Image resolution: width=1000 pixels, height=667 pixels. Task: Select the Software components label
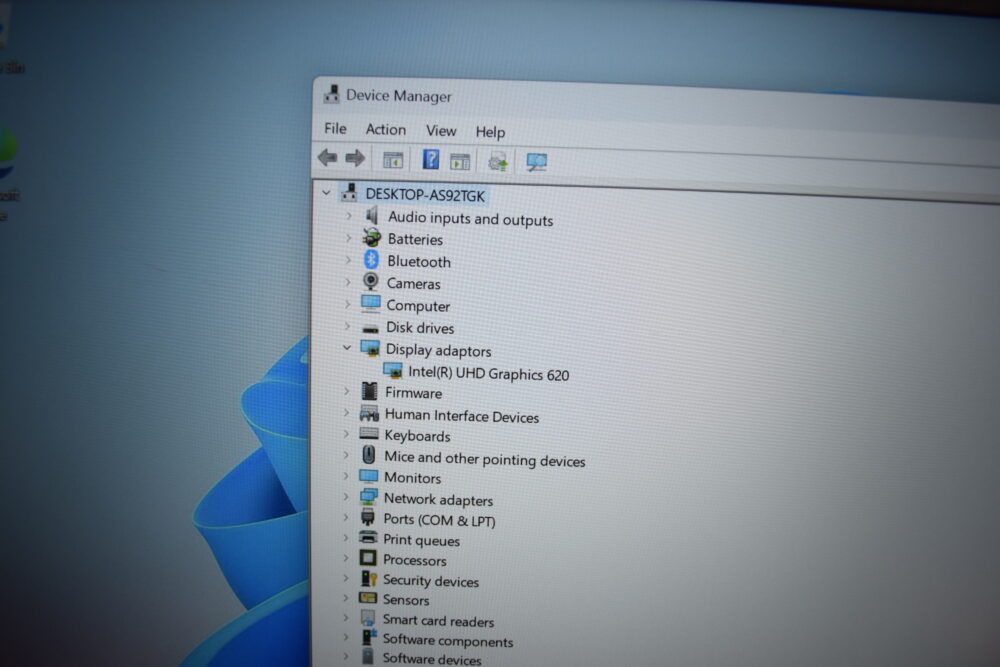(x=448, y=641)
